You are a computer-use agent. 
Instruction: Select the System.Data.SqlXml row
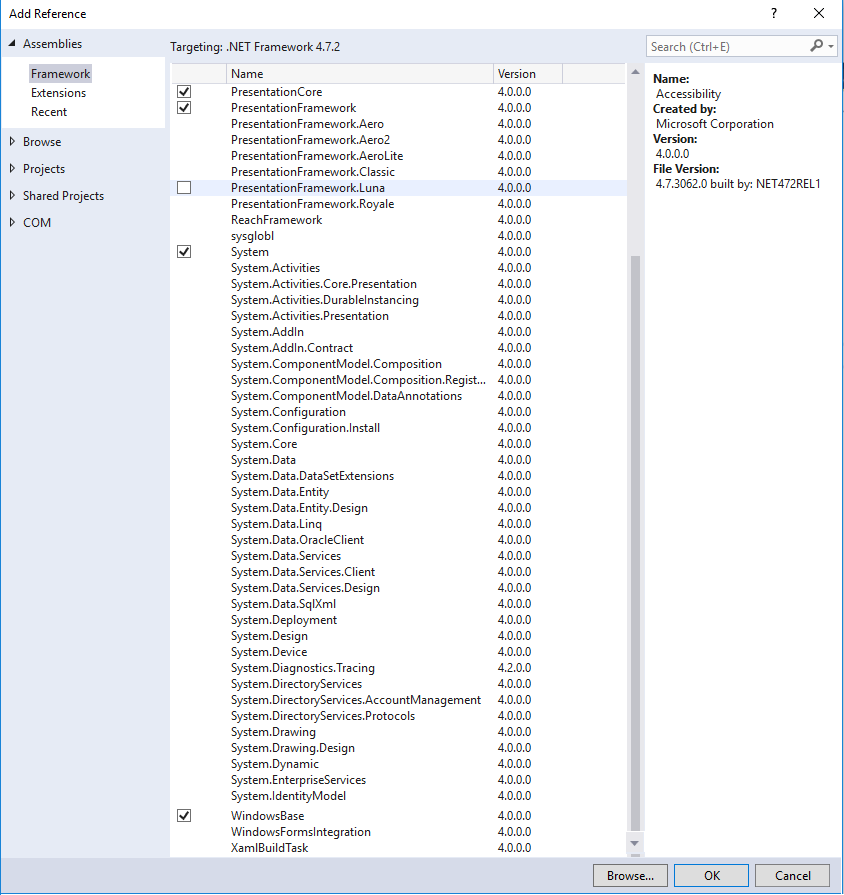(x=398, y=603)
